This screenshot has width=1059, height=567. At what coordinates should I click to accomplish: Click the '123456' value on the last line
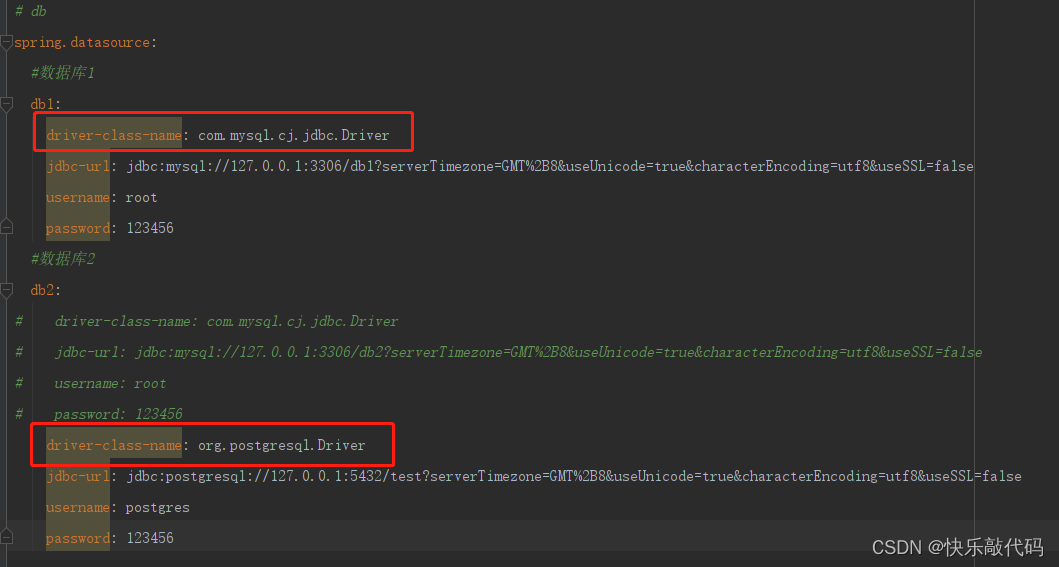[x=150, y=538]
